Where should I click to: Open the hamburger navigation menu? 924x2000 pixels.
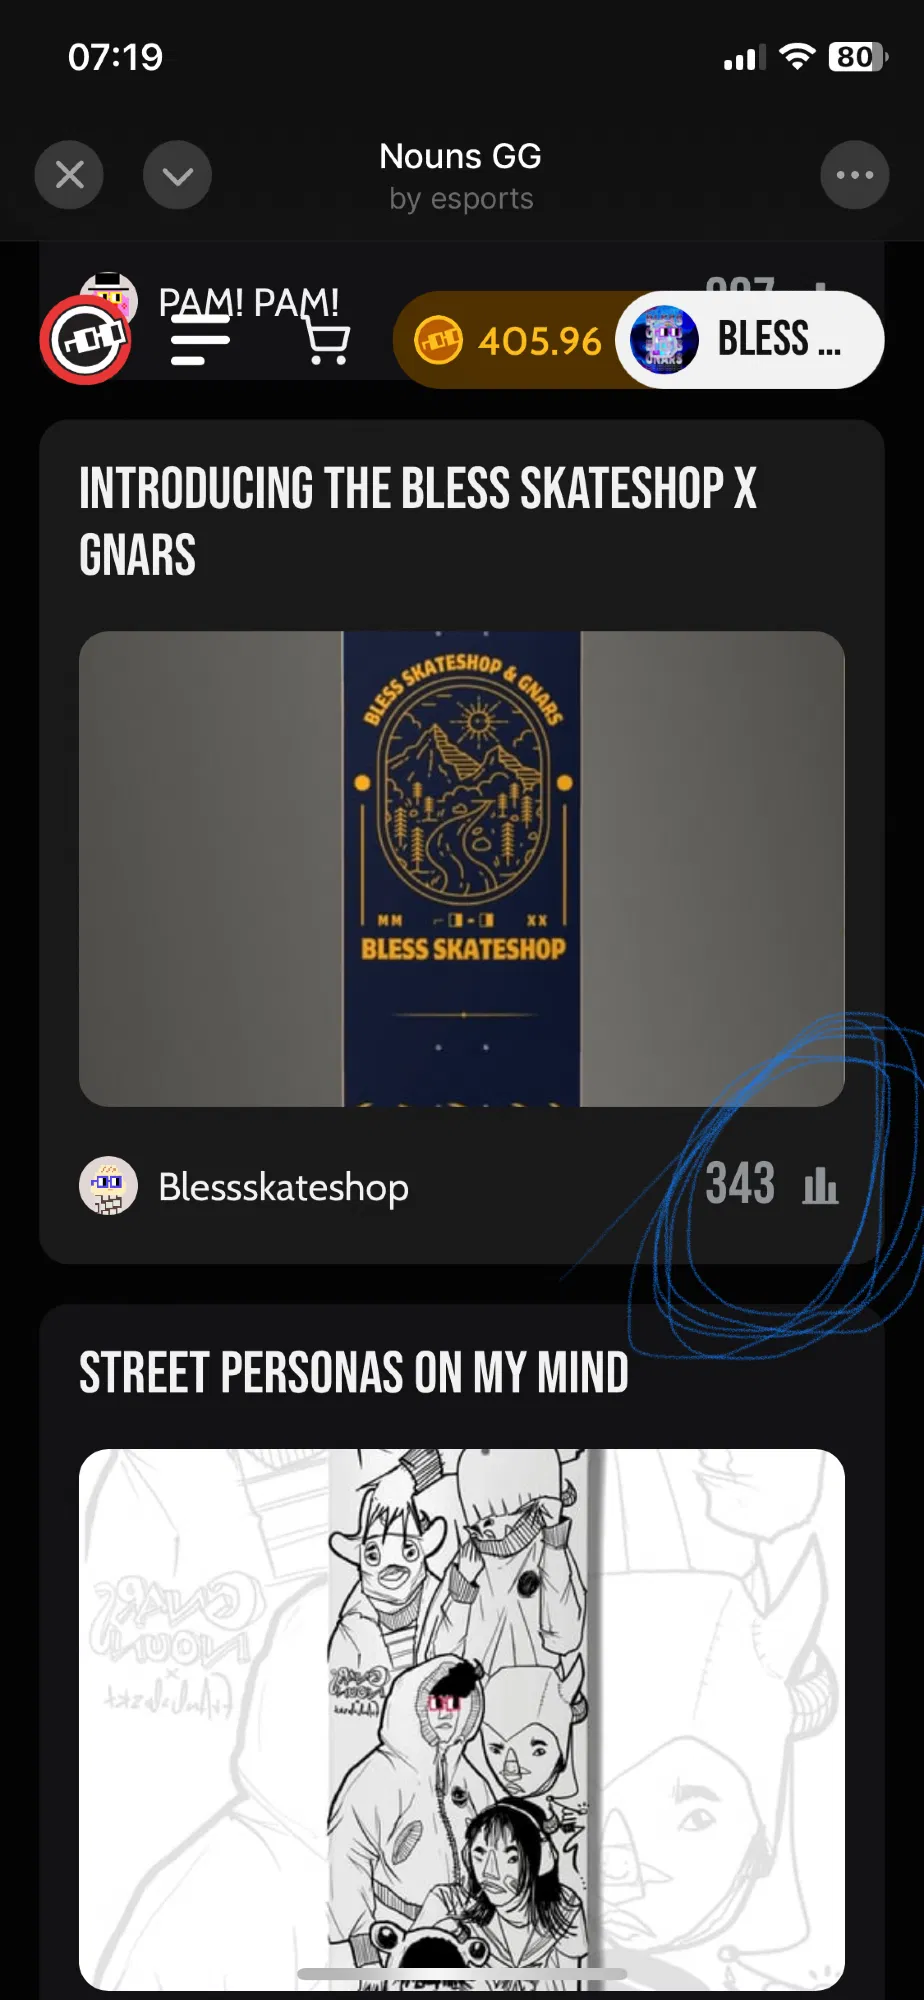(200, 340)
